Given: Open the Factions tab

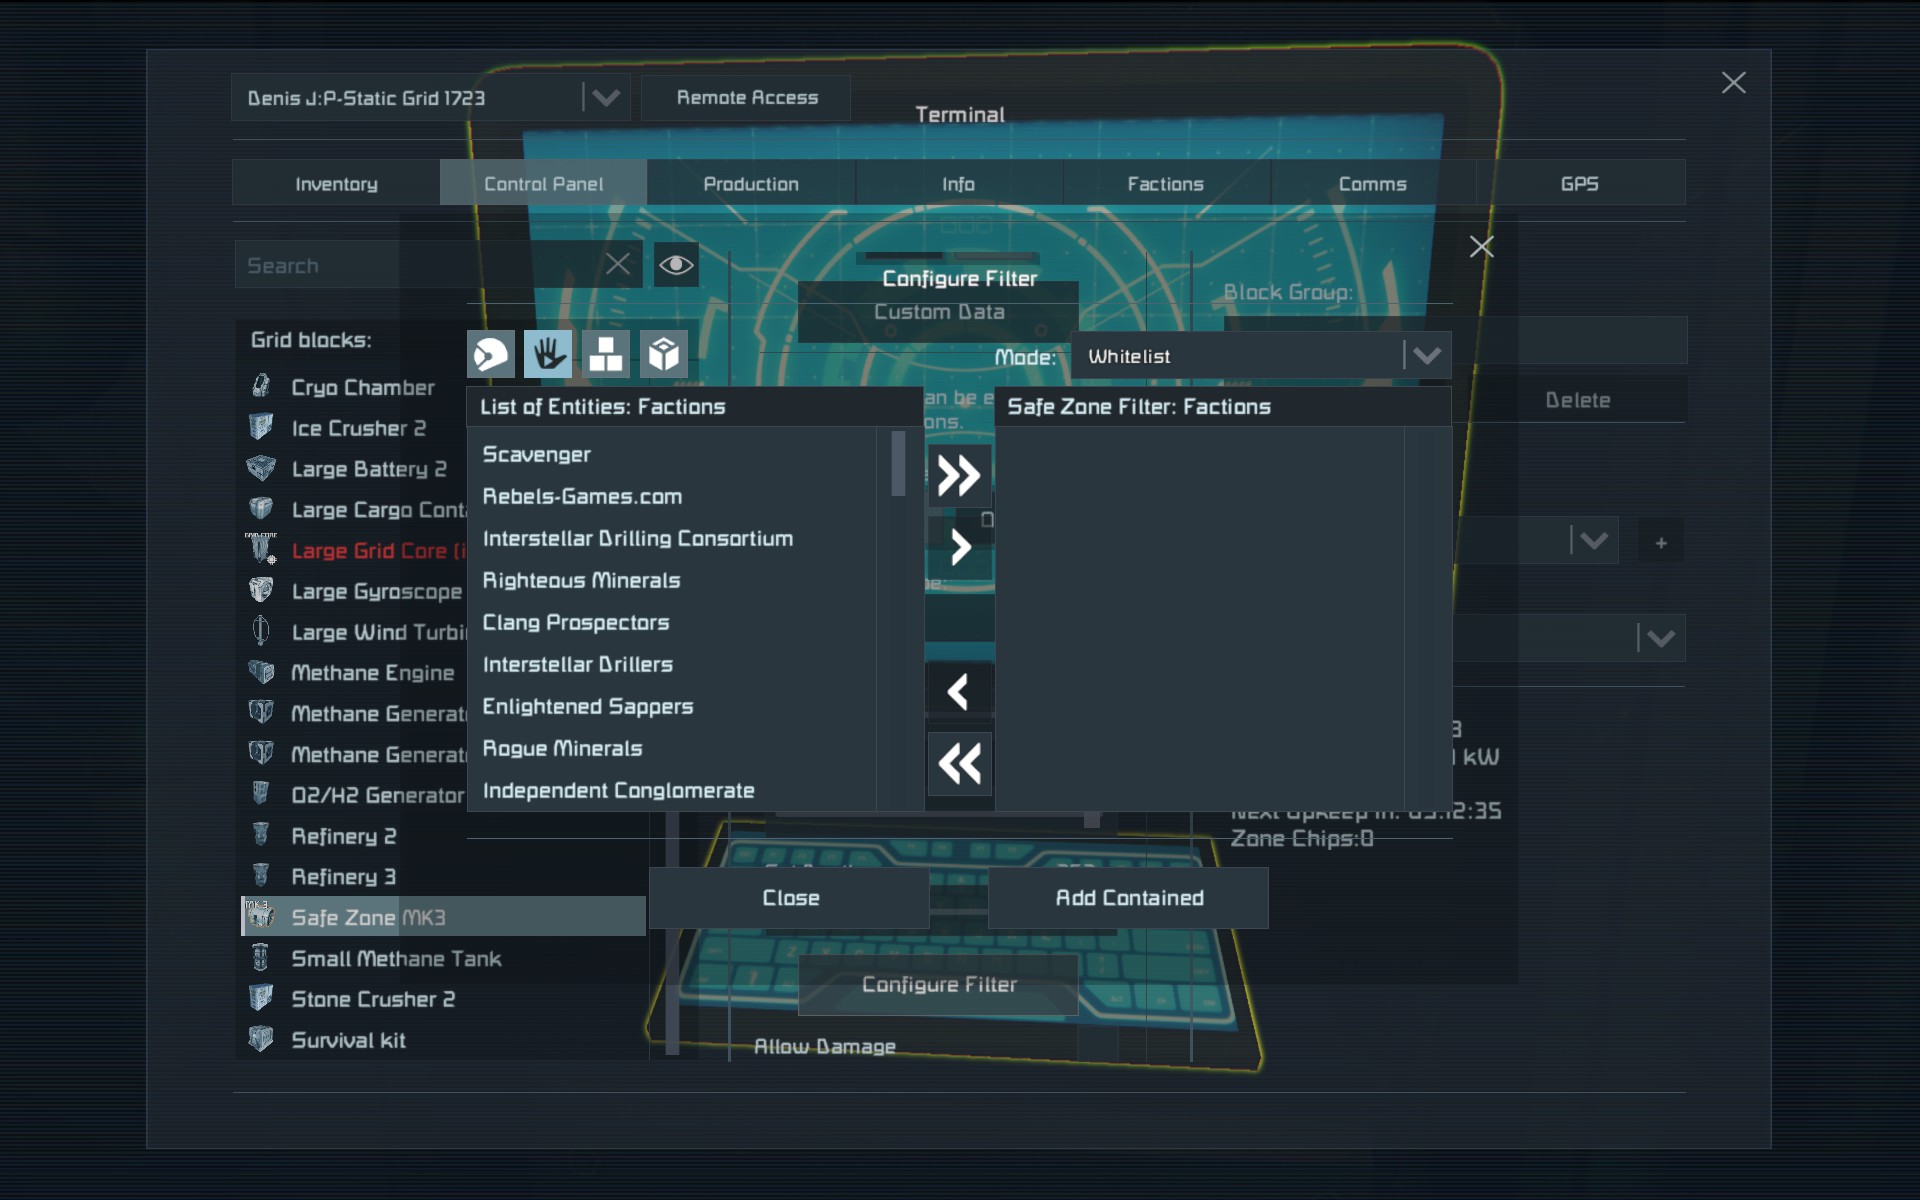Looking at the screenshot, I should click(1165, 184).
